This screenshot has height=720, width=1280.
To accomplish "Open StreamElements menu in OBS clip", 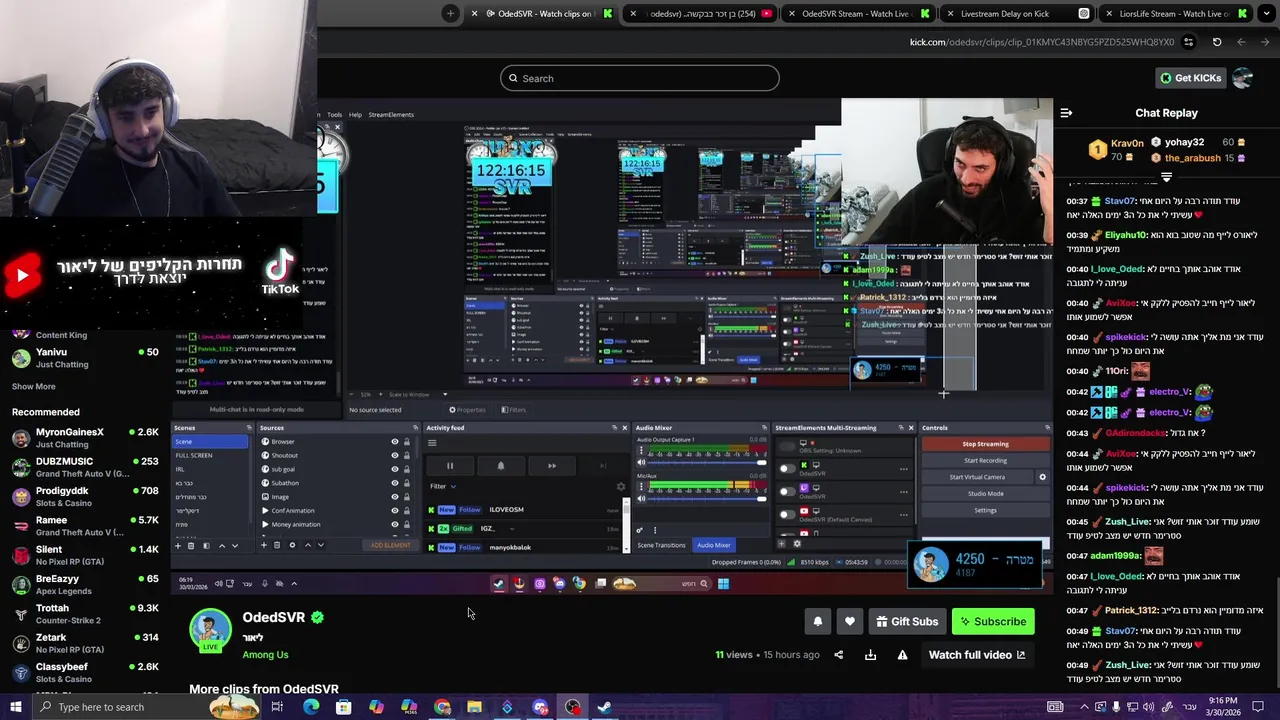I will (x=391, y=115).
